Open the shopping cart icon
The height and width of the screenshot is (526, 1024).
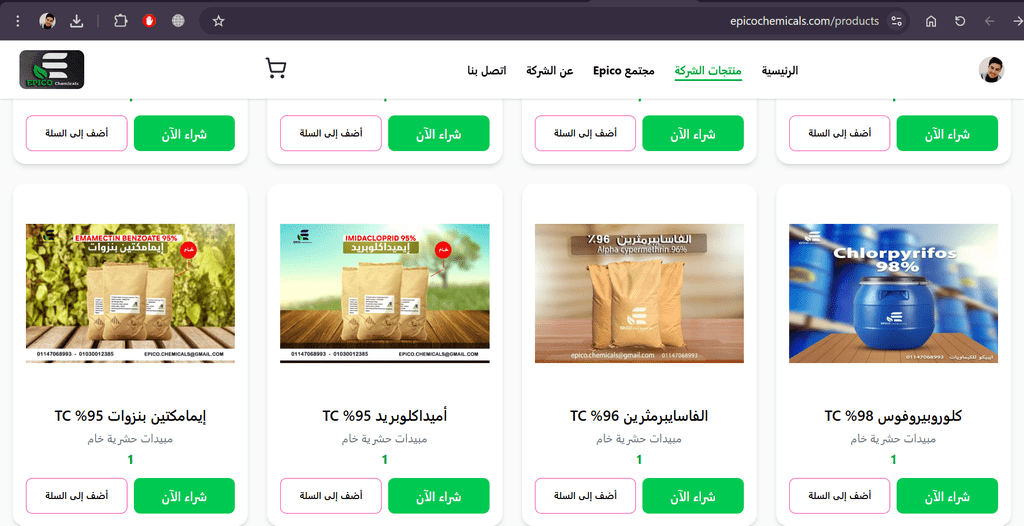coord(276,69)
